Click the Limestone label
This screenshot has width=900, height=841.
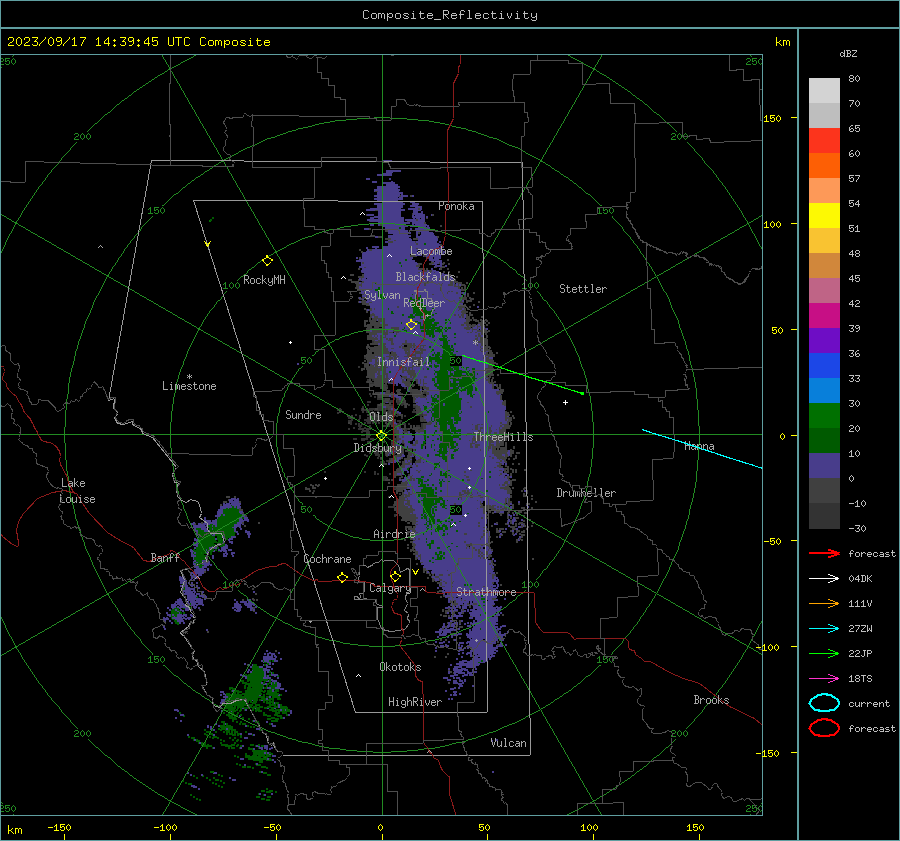[189, 386]
